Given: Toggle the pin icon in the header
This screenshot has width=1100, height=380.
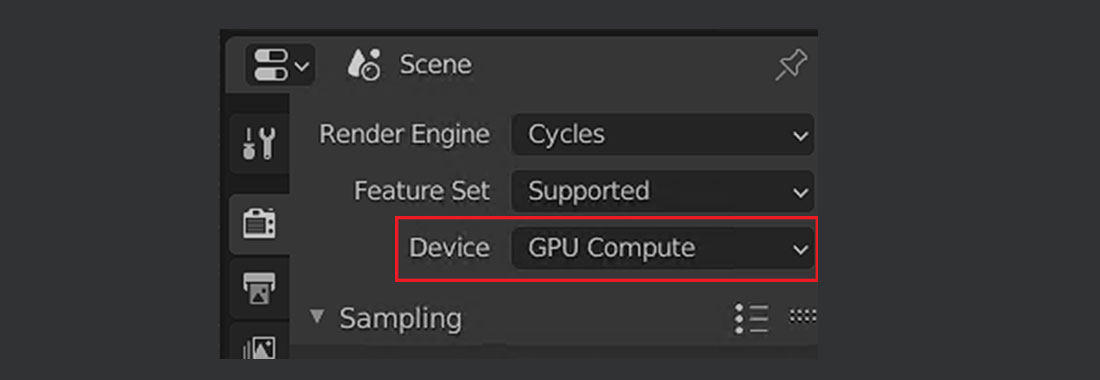Looking at the screenshot, I should click(x=791, y=66).
